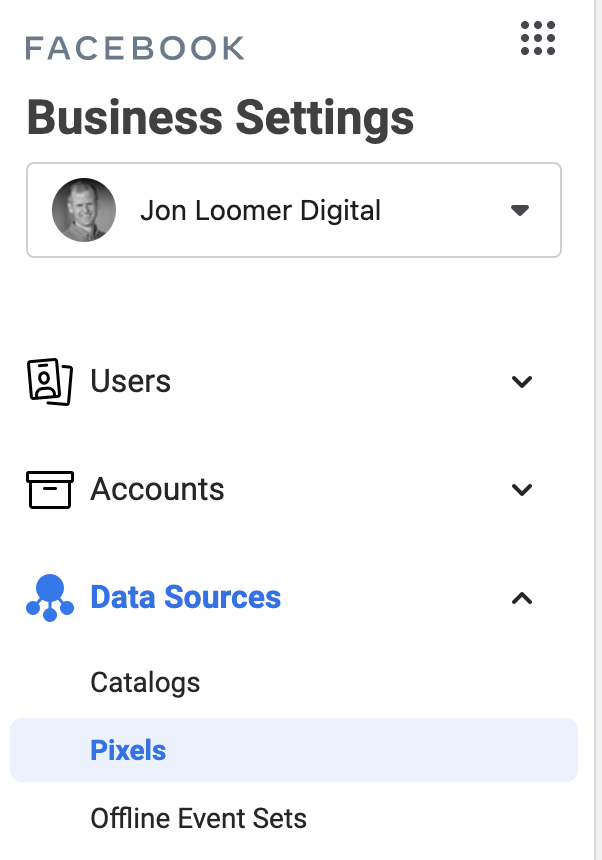The image size is (602, 860).
Task: Click the Business Settings heading
Action: point(220,117)
